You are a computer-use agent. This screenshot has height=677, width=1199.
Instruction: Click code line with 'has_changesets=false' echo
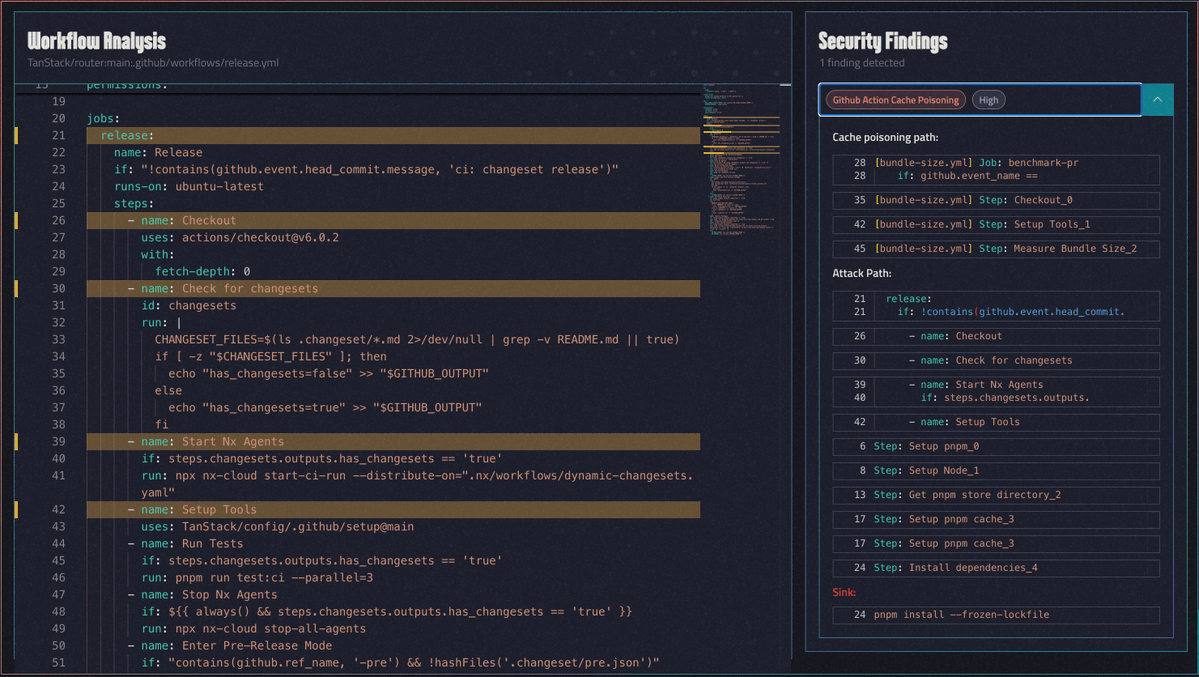pos(329,374)
